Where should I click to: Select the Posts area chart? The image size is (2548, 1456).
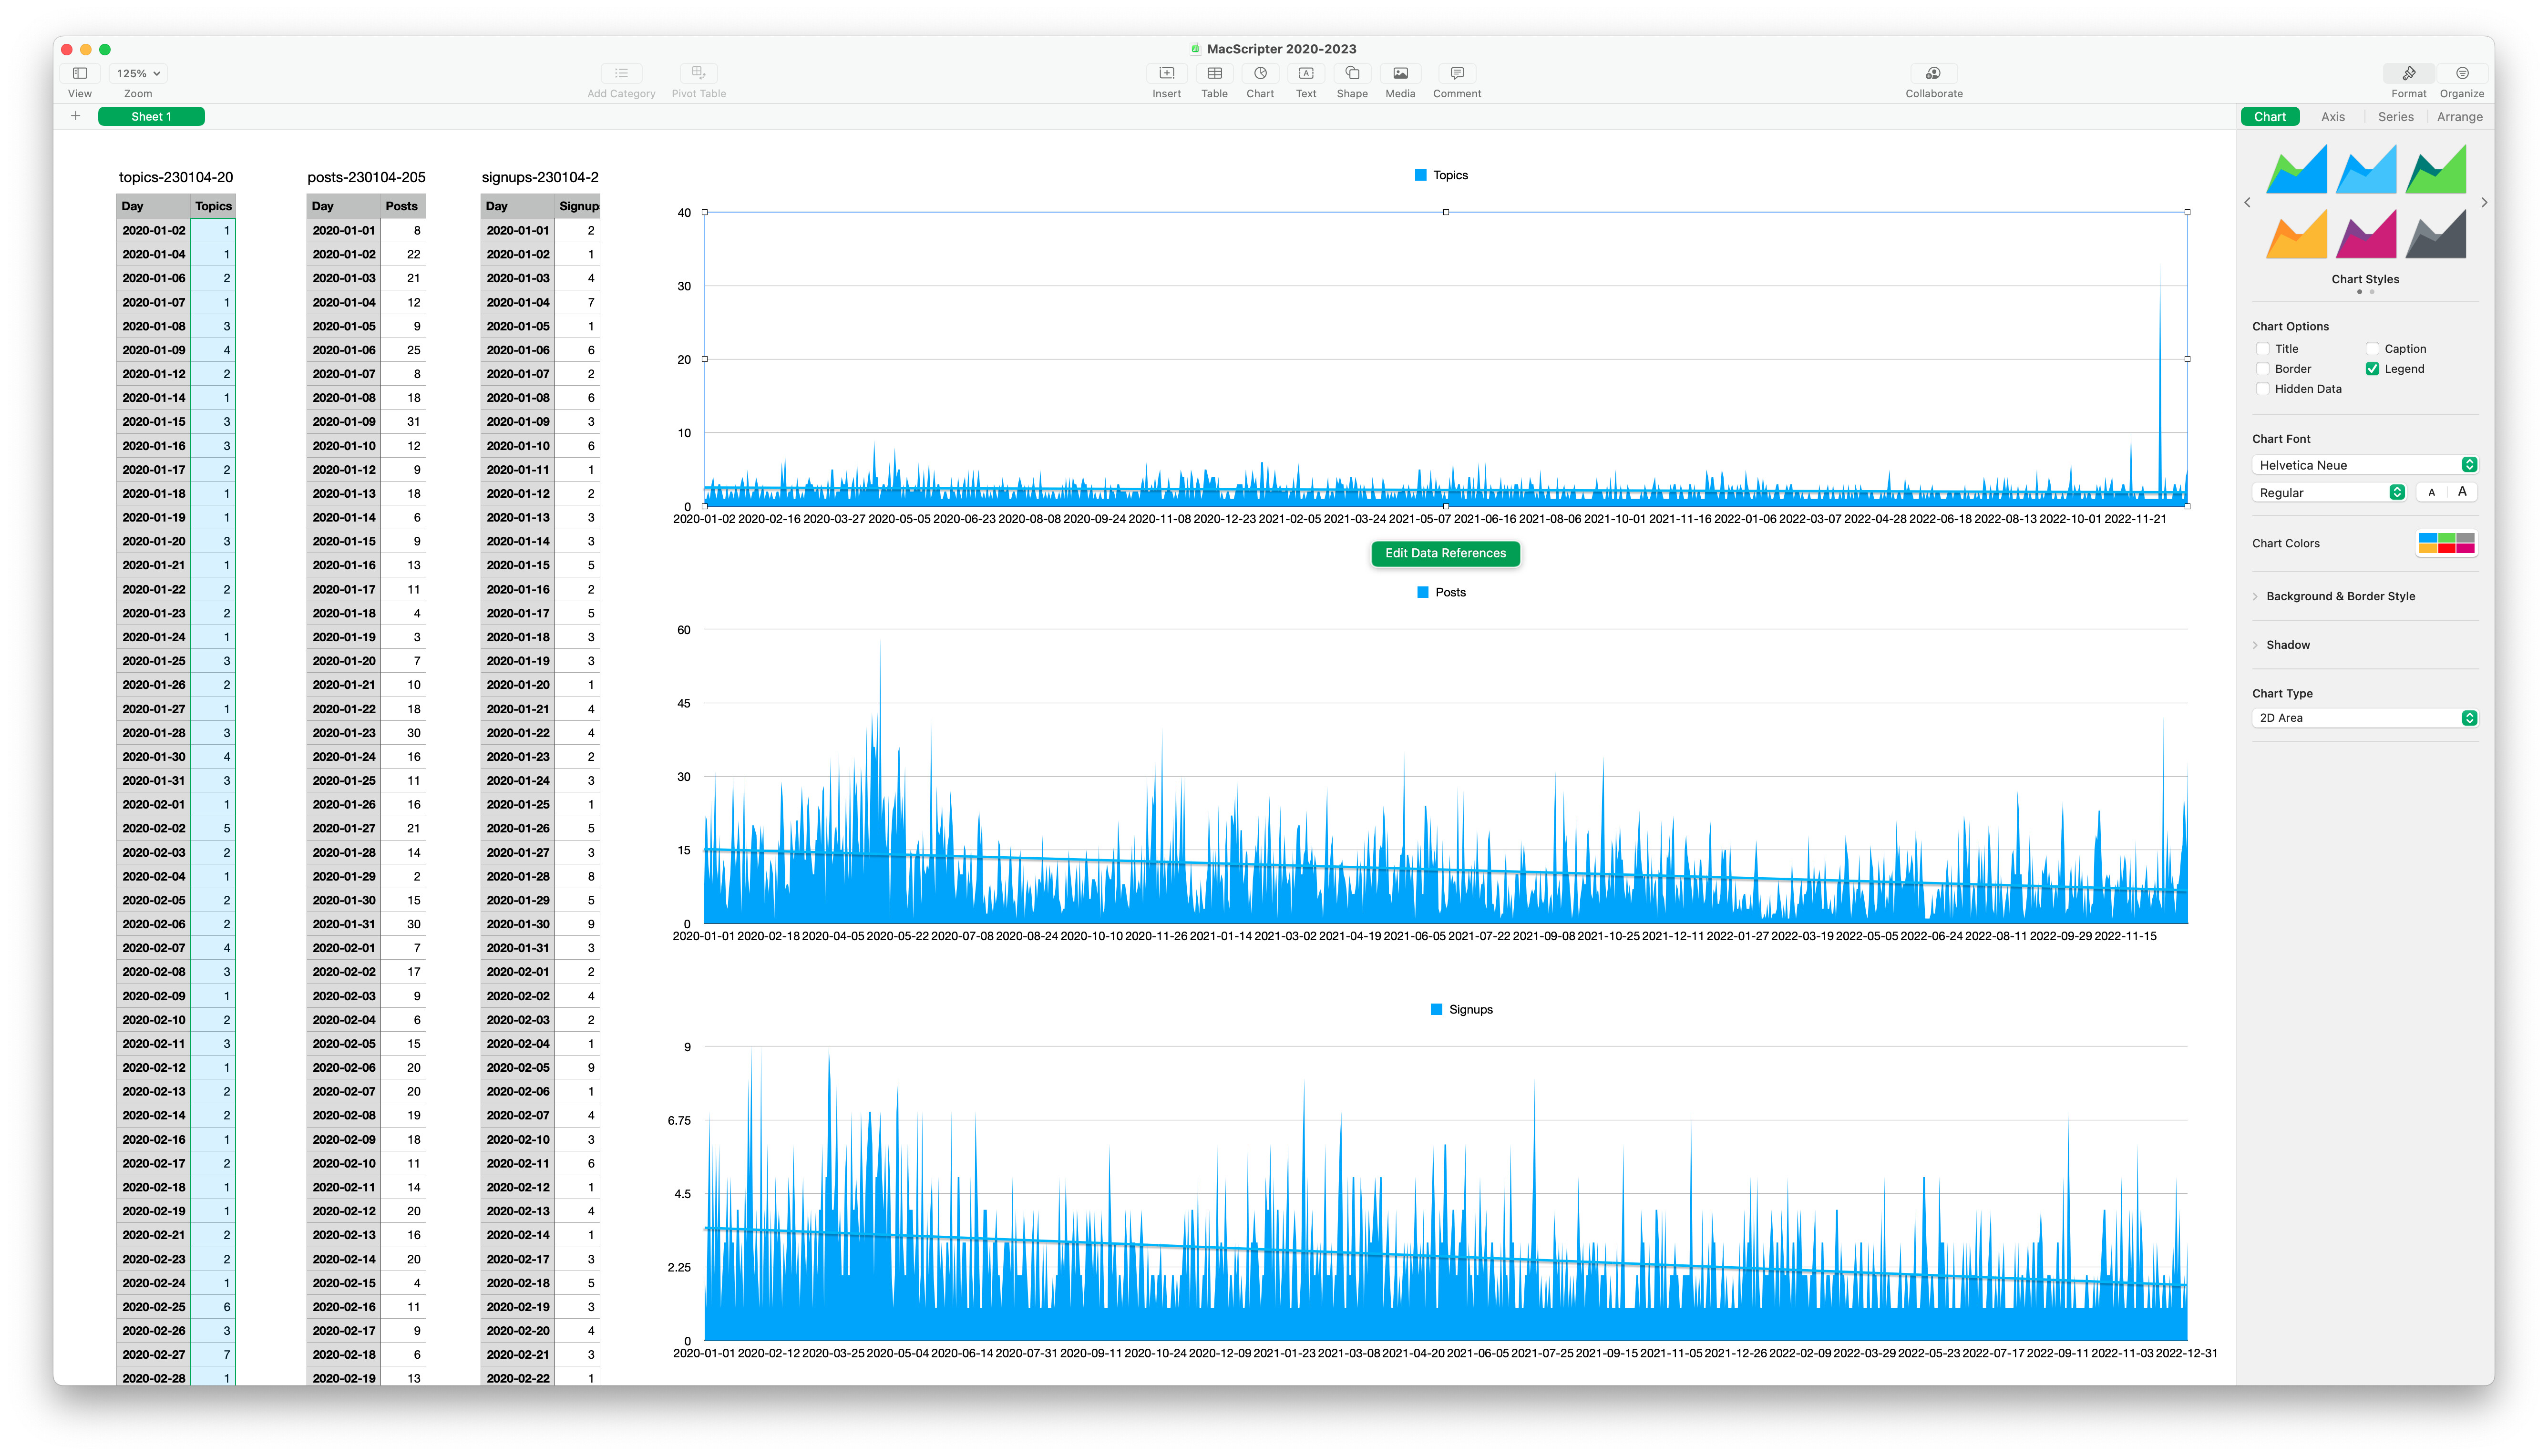click(x=1445, y=776)
